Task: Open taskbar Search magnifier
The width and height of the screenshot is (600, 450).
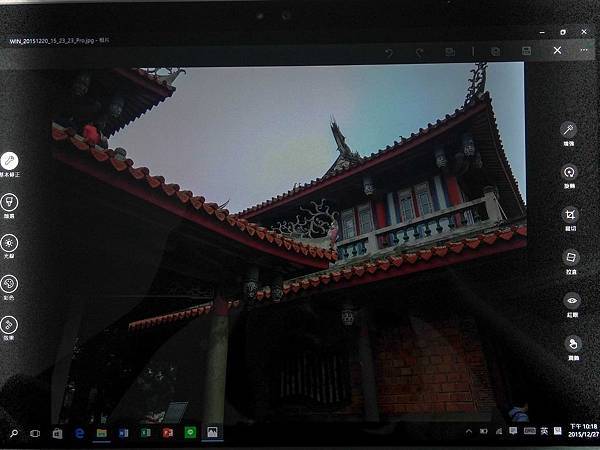Action: 14,434
